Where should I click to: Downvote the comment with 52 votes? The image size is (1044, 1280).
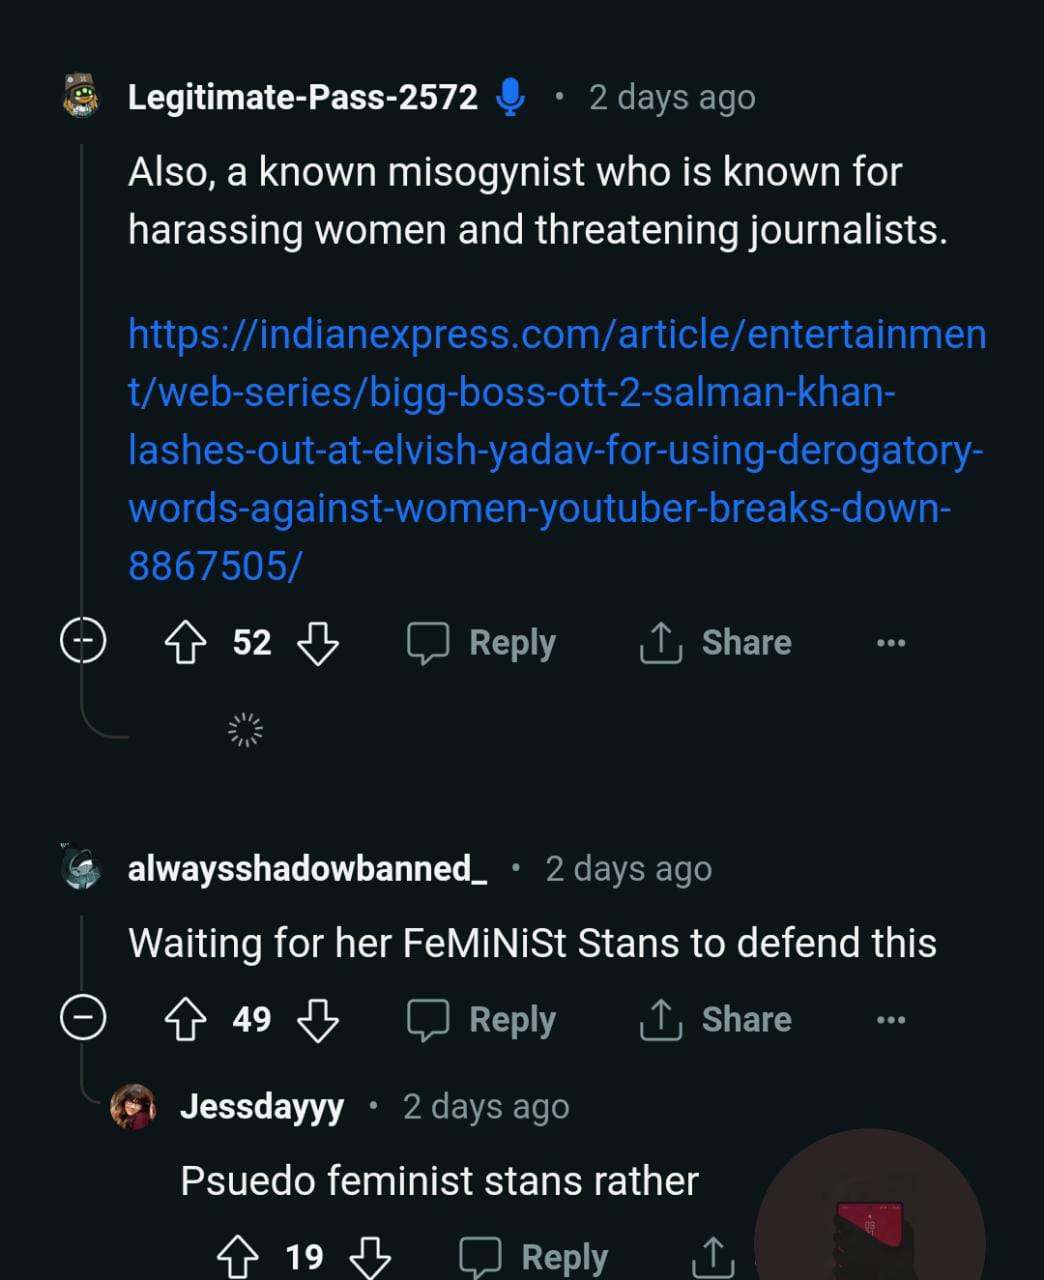coord(318,642)
